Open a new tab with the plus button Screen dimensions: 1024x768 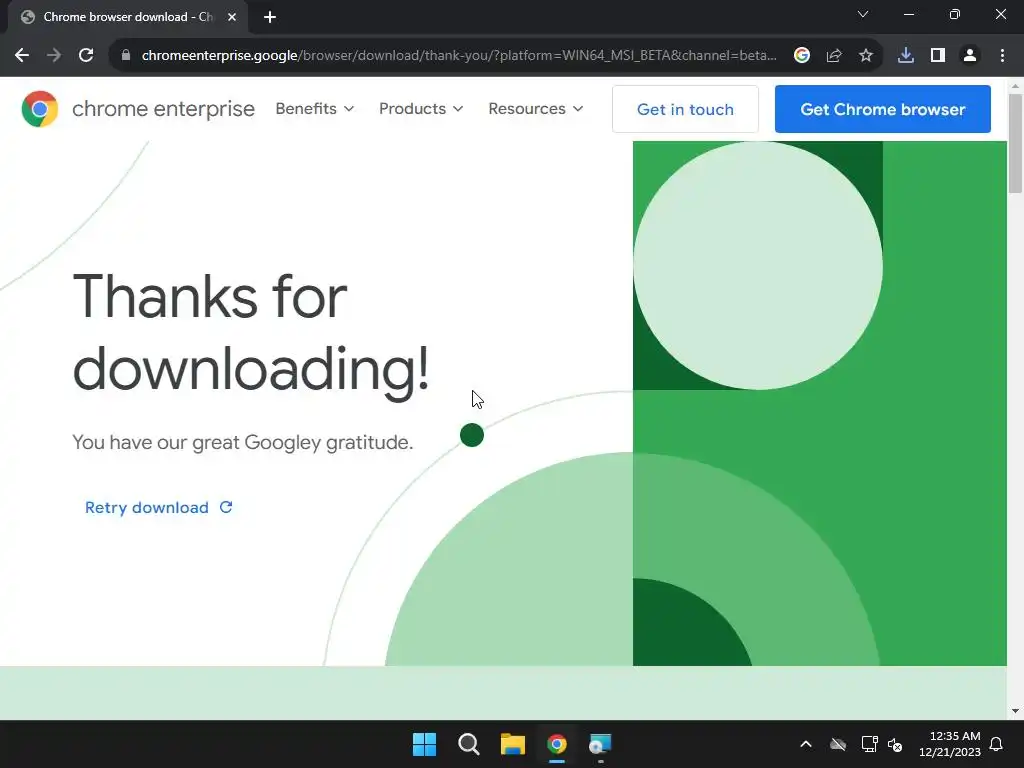[270, 17]
